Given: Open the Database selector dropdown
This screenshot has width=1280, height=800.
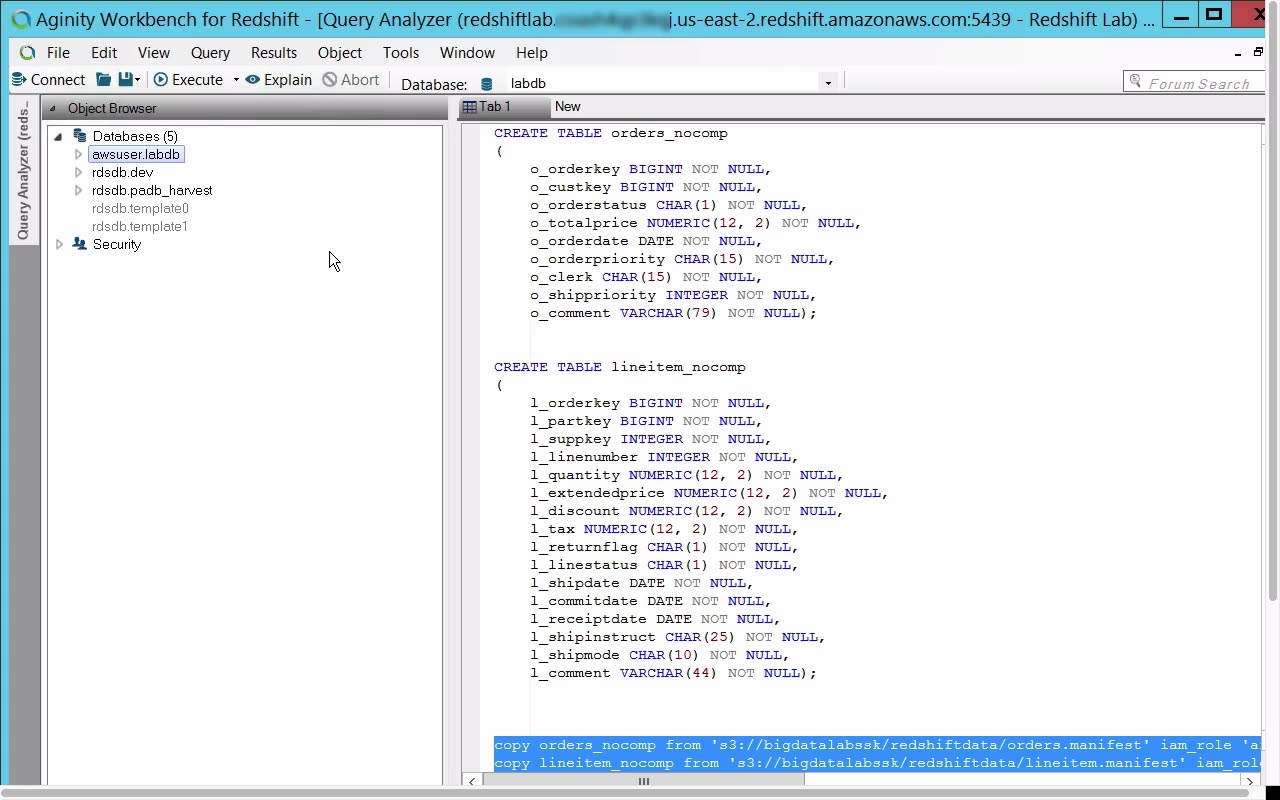Looking at the screenshot, I should [x=828, y=83].
